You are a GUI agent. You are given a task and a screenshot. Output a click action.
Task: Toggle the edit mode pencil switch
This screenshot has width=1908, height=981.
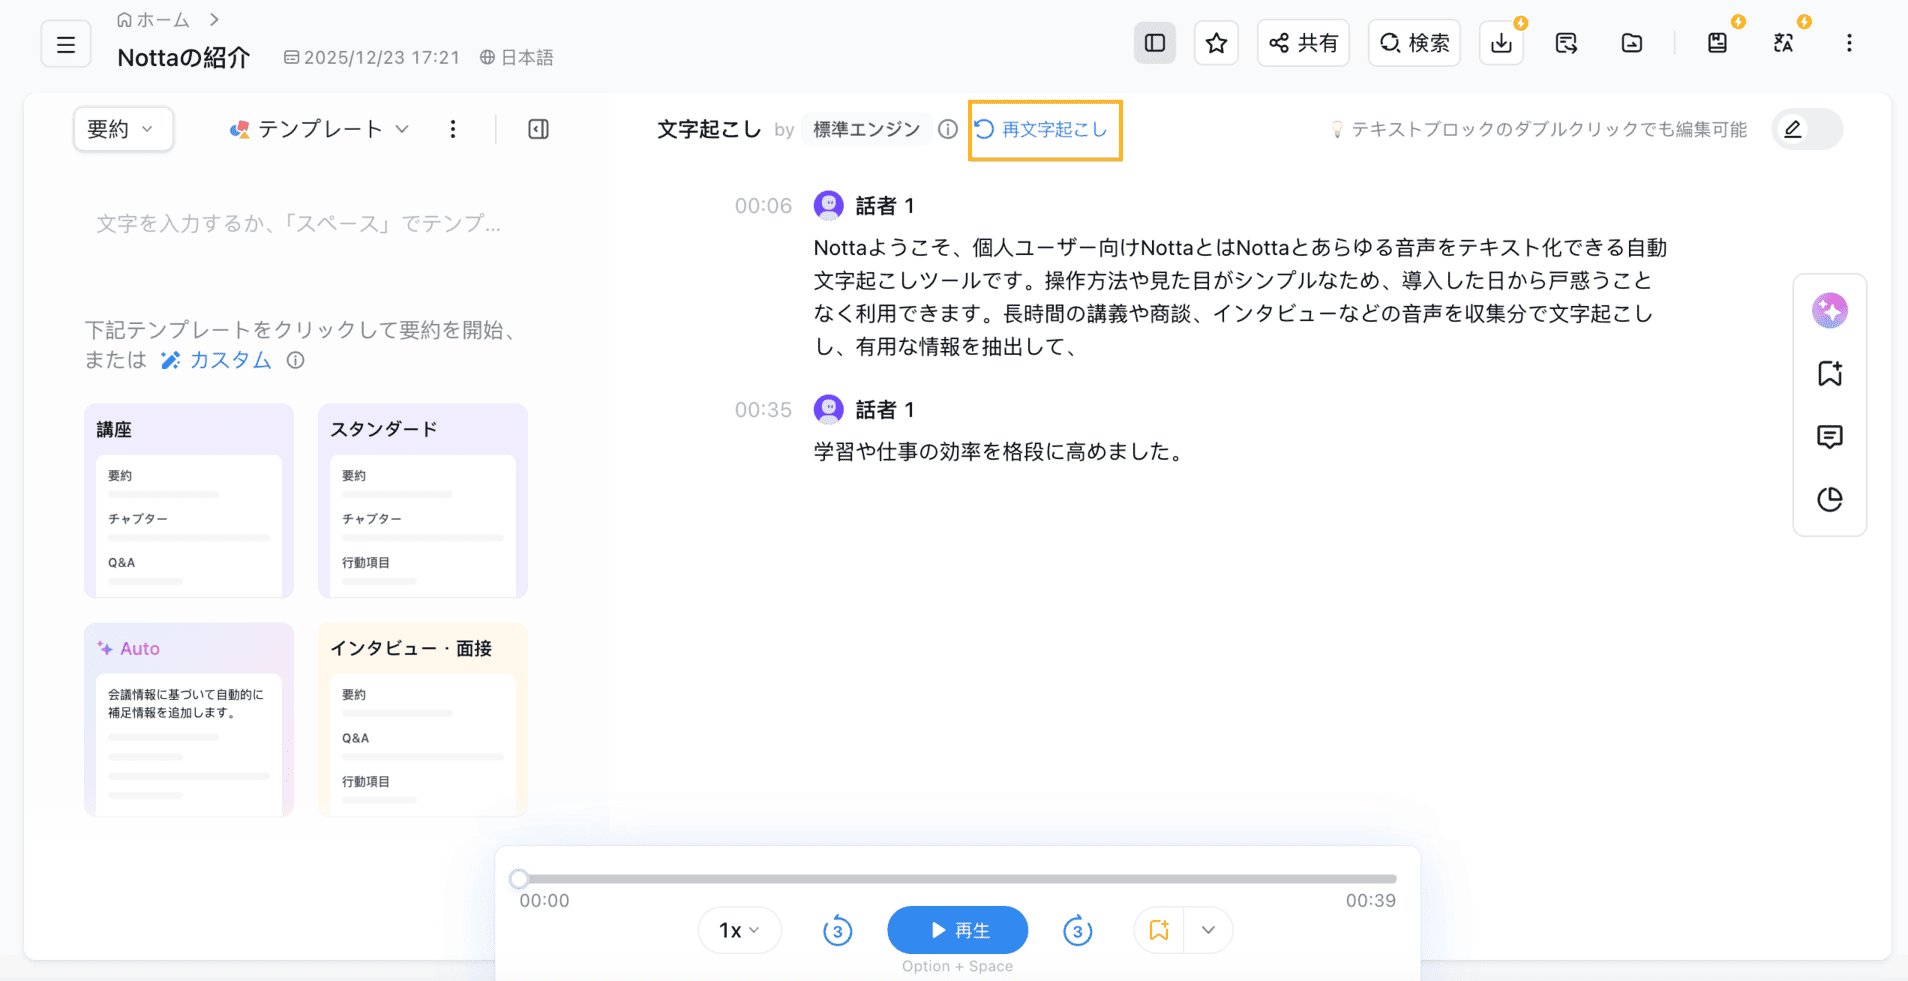(x=1807, y=129)
